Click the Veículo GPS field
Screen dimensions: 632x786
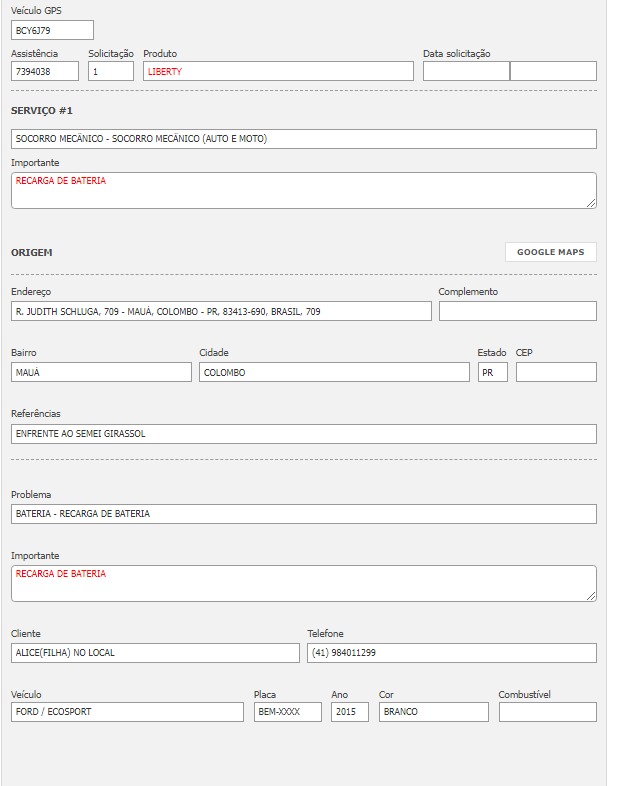pyautogui.click(x=52, y=30)
